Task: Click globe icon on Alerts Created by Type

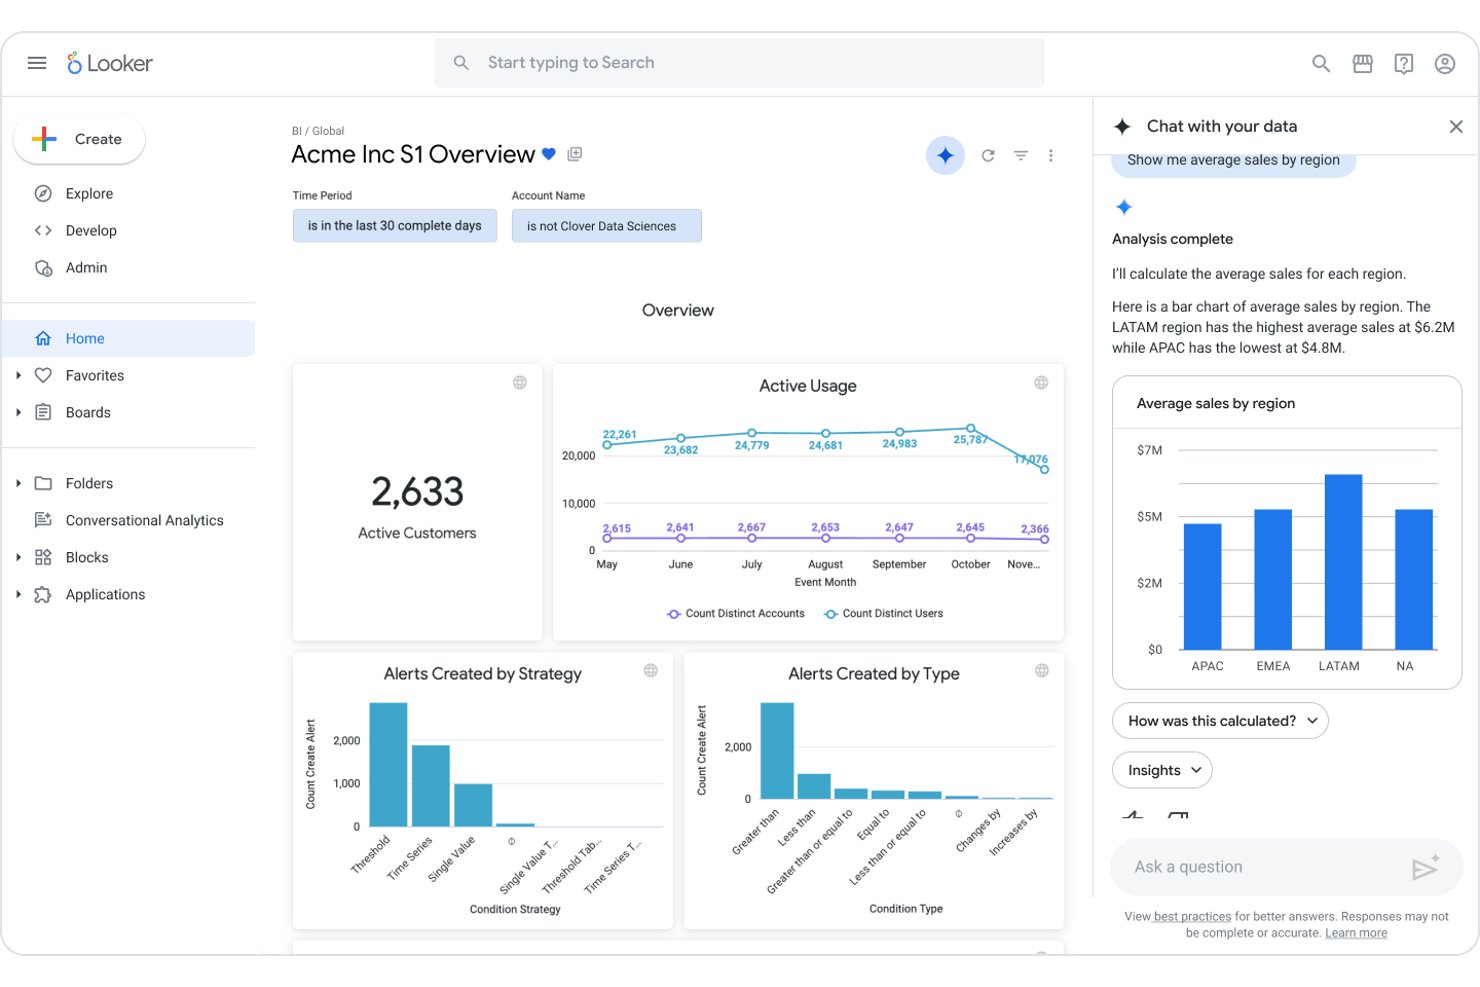Action: 1042,671
